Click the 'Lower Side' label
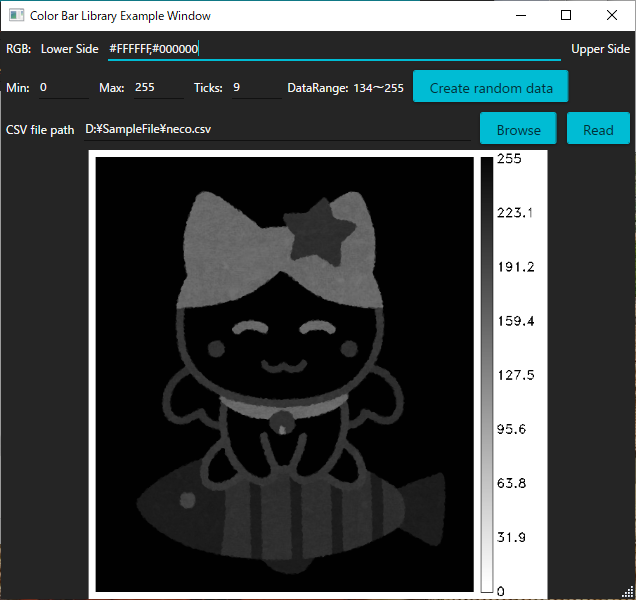Viewport: 636px width, 600px height. click(70, 49)
